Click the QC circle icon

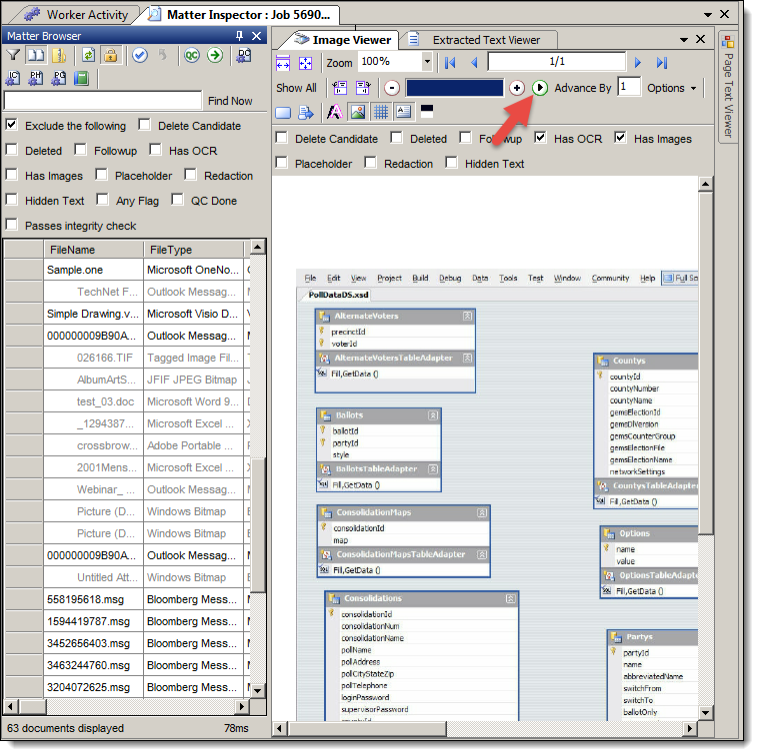click(192, 56)
